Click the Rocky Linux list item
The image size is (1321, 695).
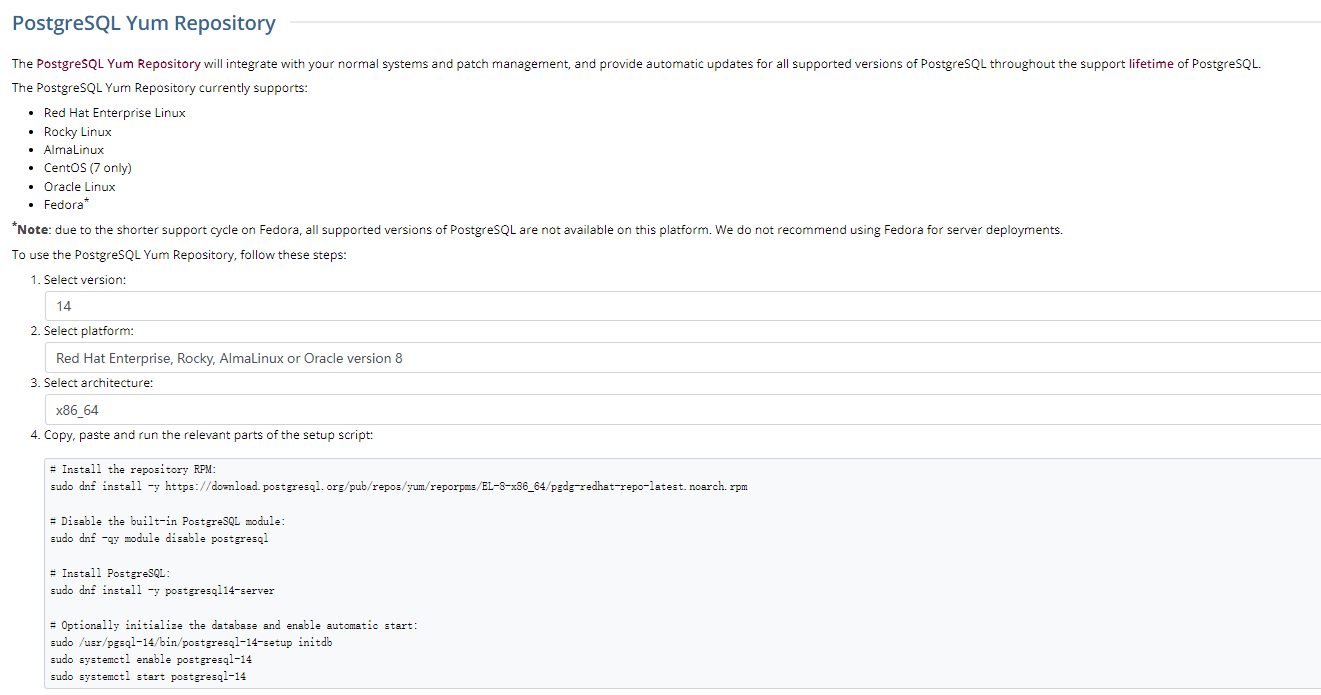(78, 132)
